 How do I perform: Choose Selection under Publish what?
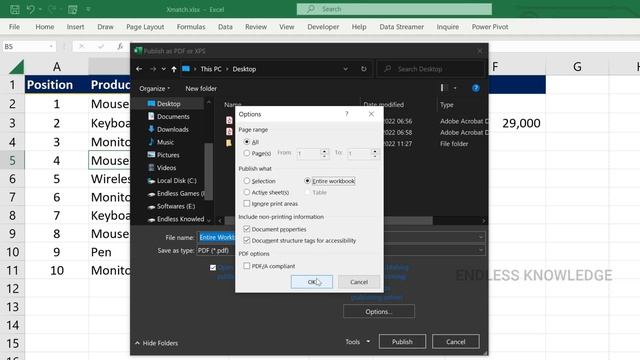tap(247, 180)
